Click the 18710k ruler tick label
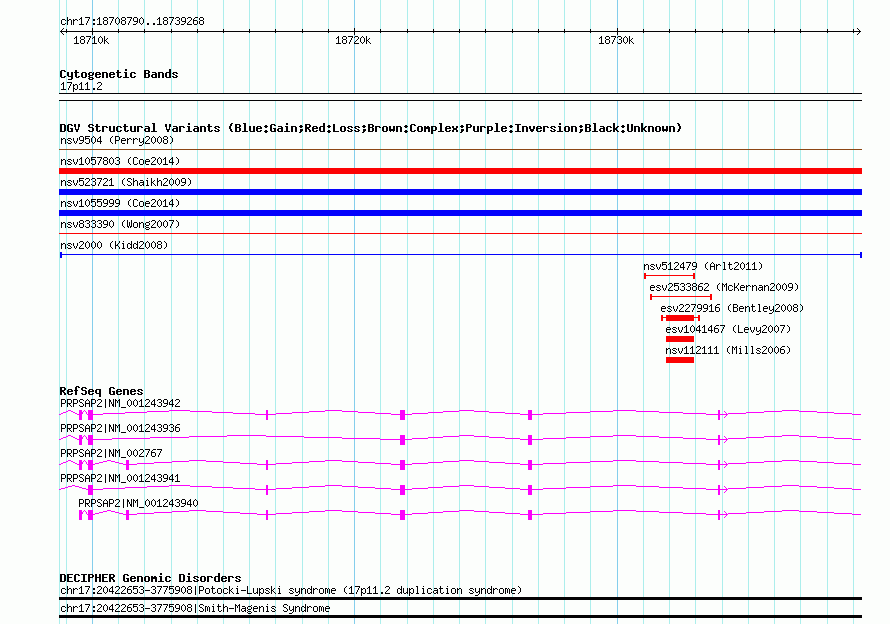This screenshot has height=624, width=890. 91,40
